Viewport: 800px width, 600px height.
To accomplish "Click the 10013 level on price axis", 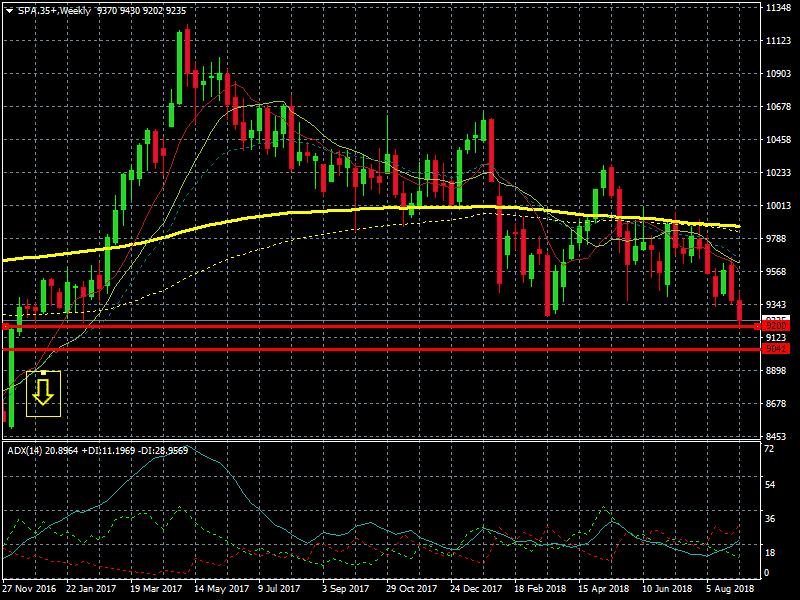I will (778, 206).
